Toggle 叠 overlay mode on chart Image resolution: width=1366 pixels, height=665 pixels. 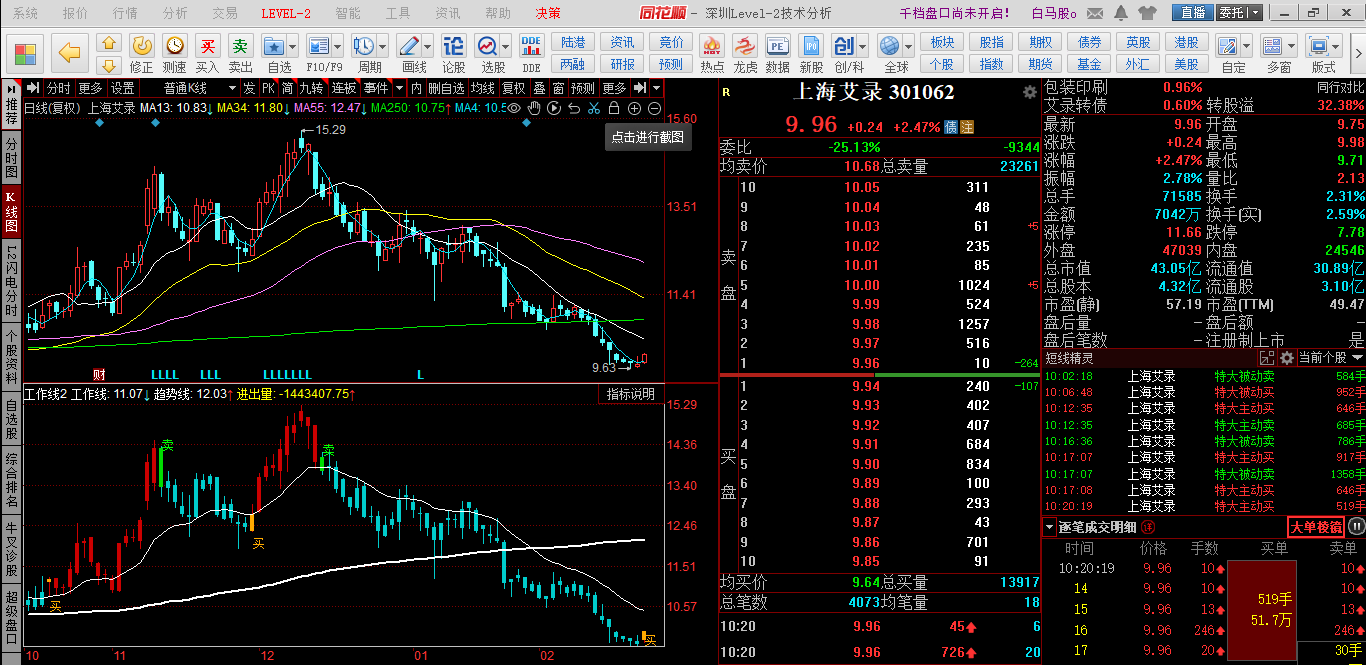pyautogui.click(x=540, y=88)
